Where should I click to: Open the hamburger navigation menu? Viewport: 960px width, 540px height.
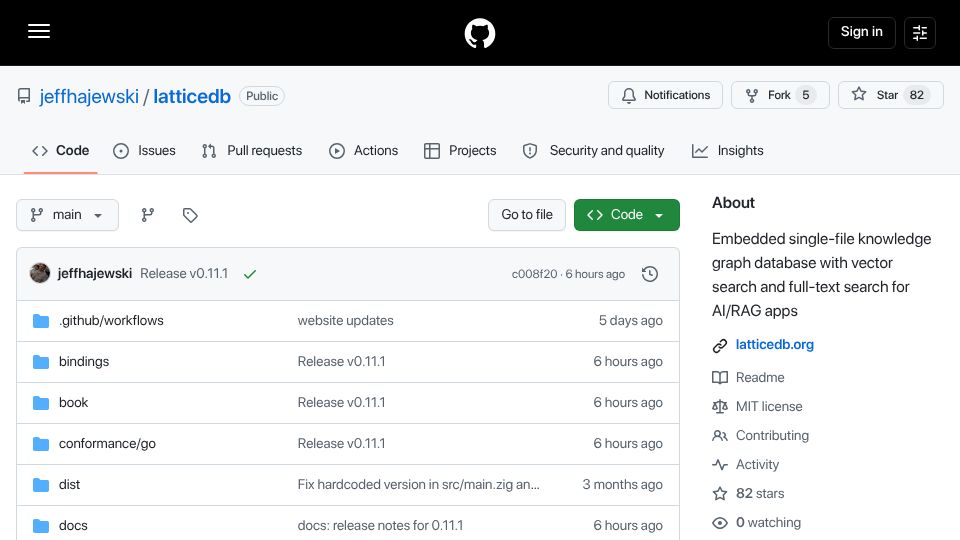pos(39,31)
